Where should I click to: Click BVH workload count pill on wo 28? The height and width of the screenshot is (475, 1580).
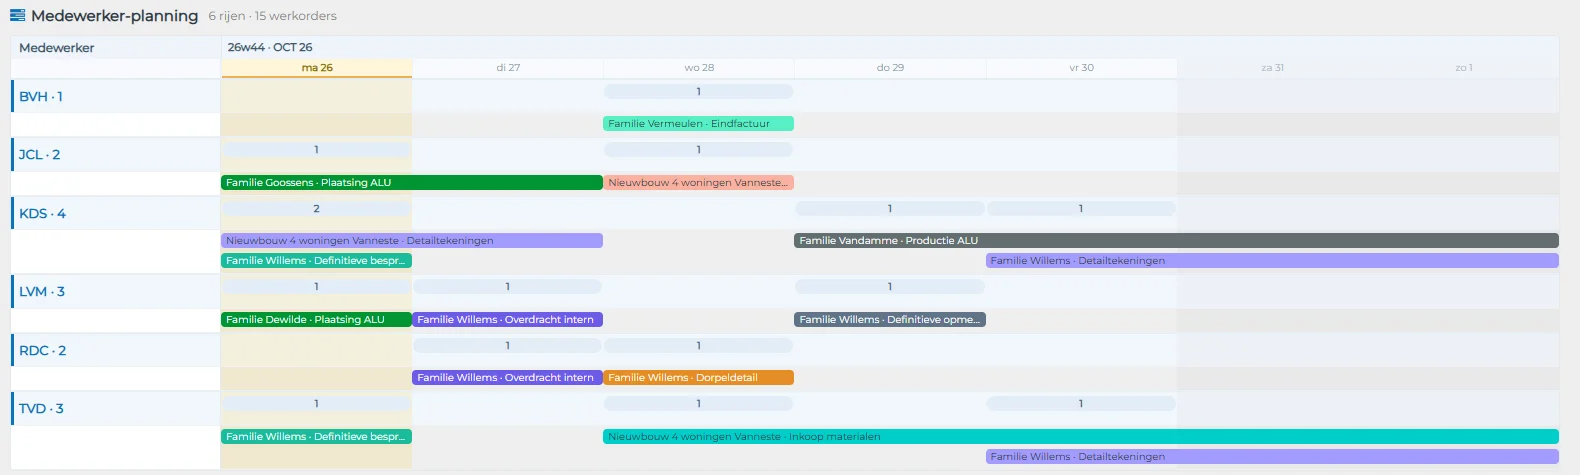click(698, 92)
